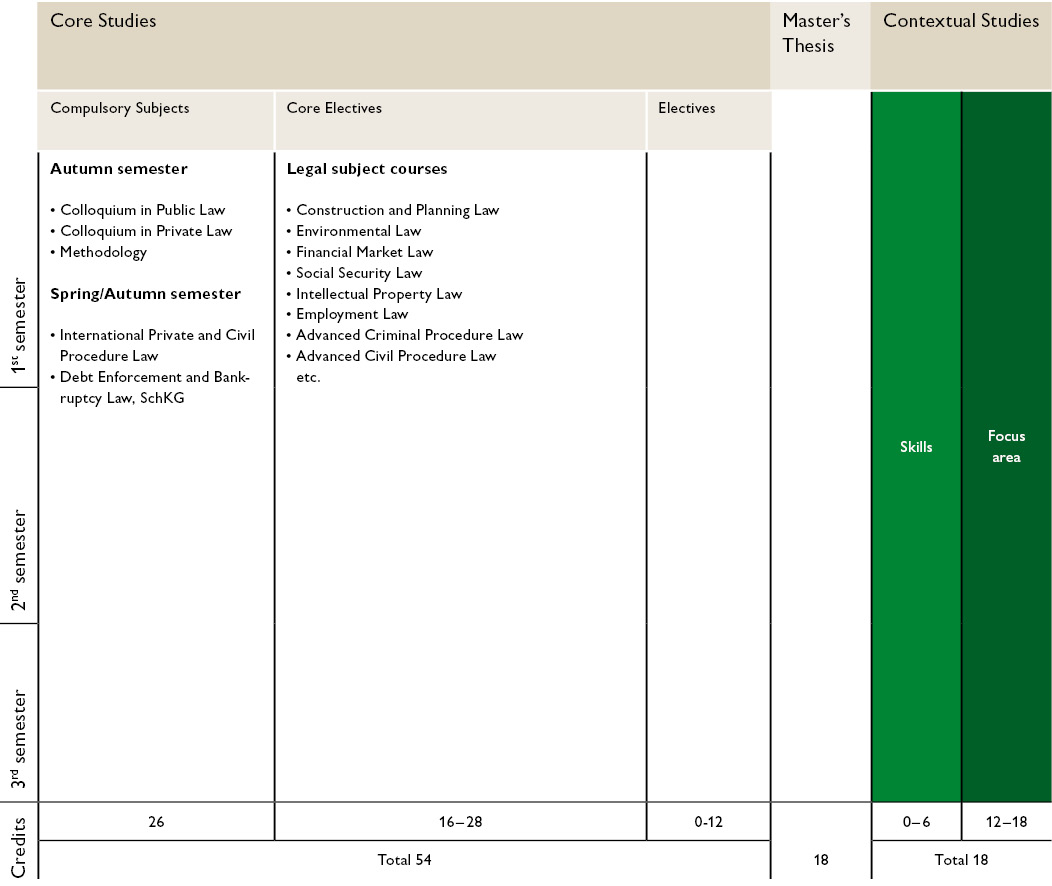Click the Electives column heading
This screenshot has height=886, width=1052.
point(686,108)
